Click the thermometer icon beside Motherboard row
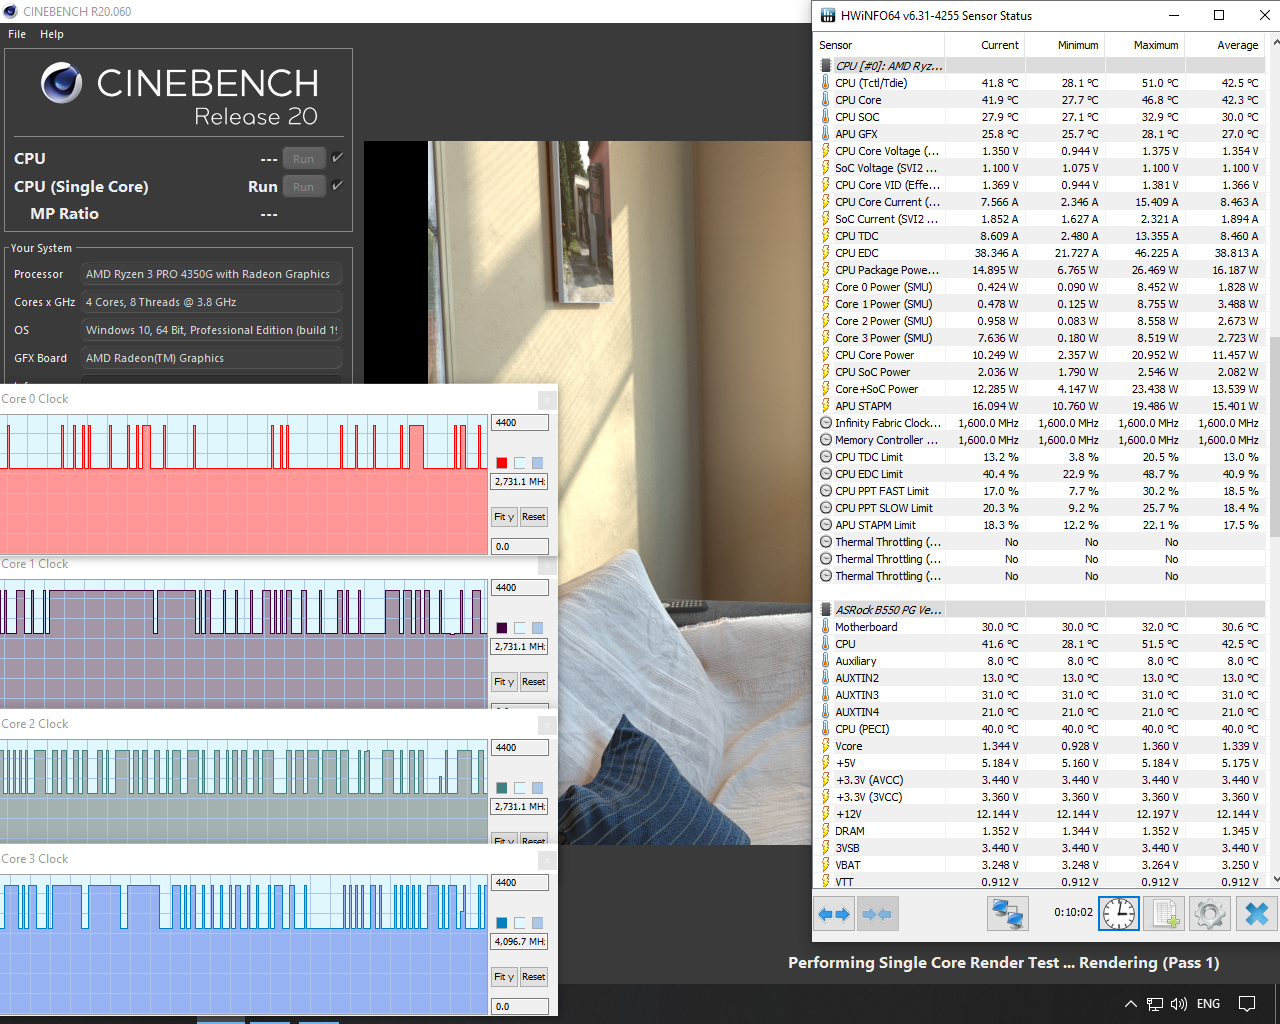Screen dimensions: 1280x1024 [x=826, y=627]
